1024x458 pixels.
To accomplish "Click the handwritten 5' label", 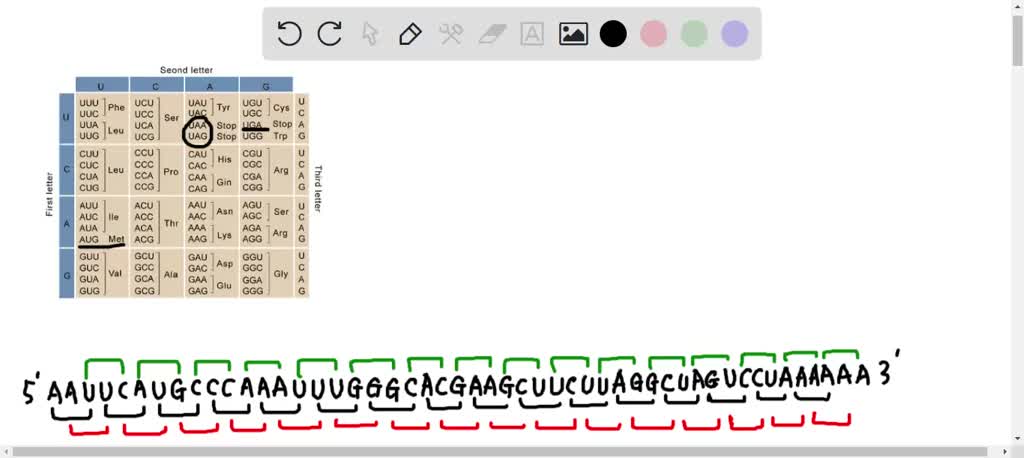I will click(31, 387).
